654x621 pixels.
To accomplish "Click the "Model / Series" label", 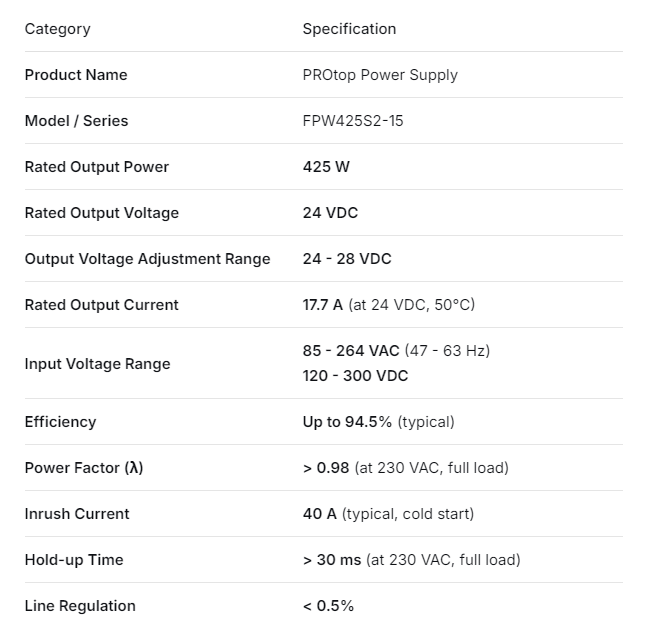I will pos(76,121).
